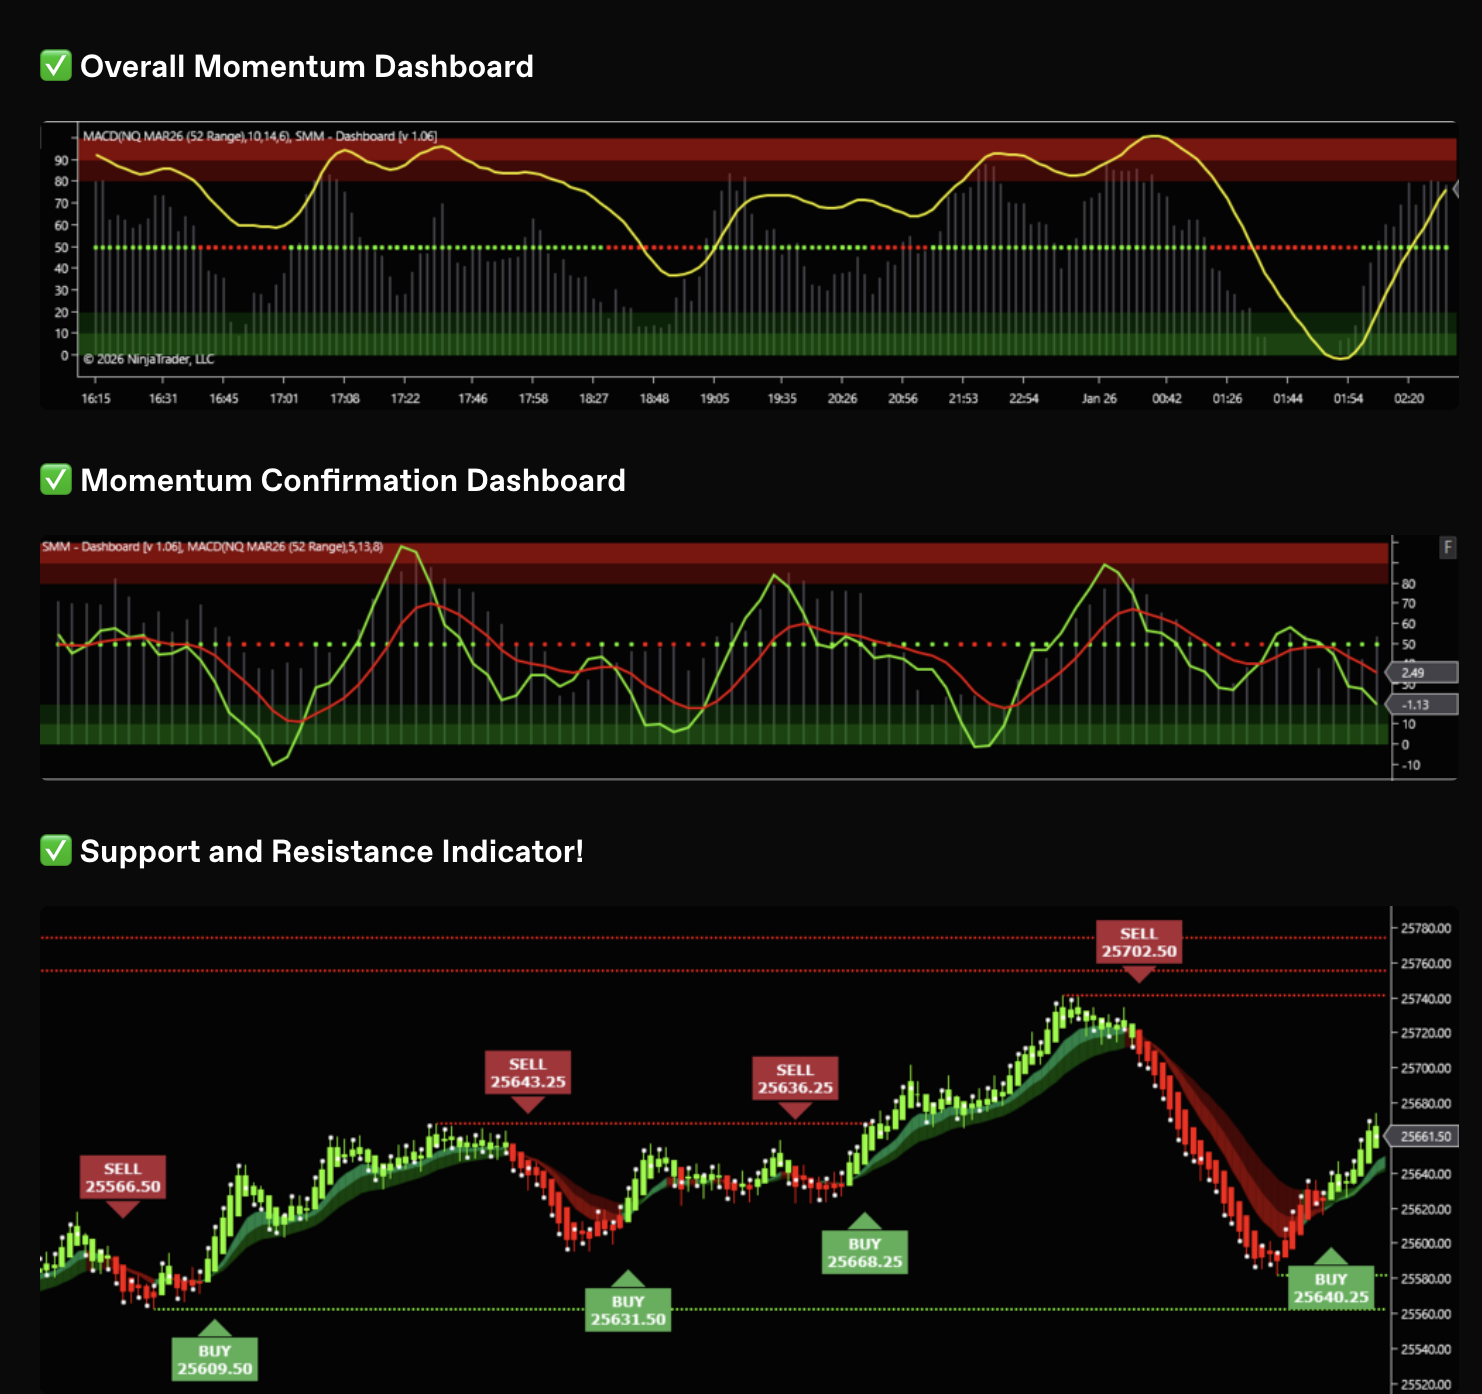Click the -10 level on the confirmation chart axis
This screenshot has width=1482, height=1394.
tap(1410, 765)
